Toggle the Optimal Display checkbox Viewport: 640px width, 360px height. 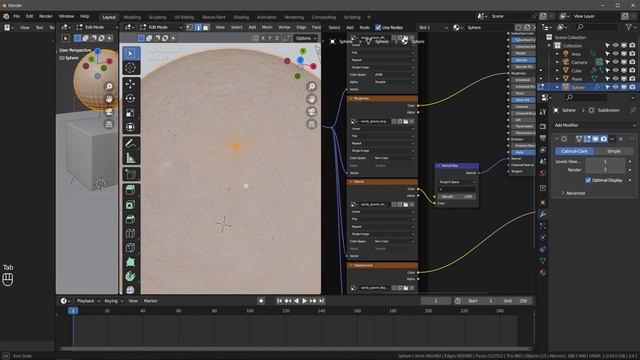tap(588, 180)
